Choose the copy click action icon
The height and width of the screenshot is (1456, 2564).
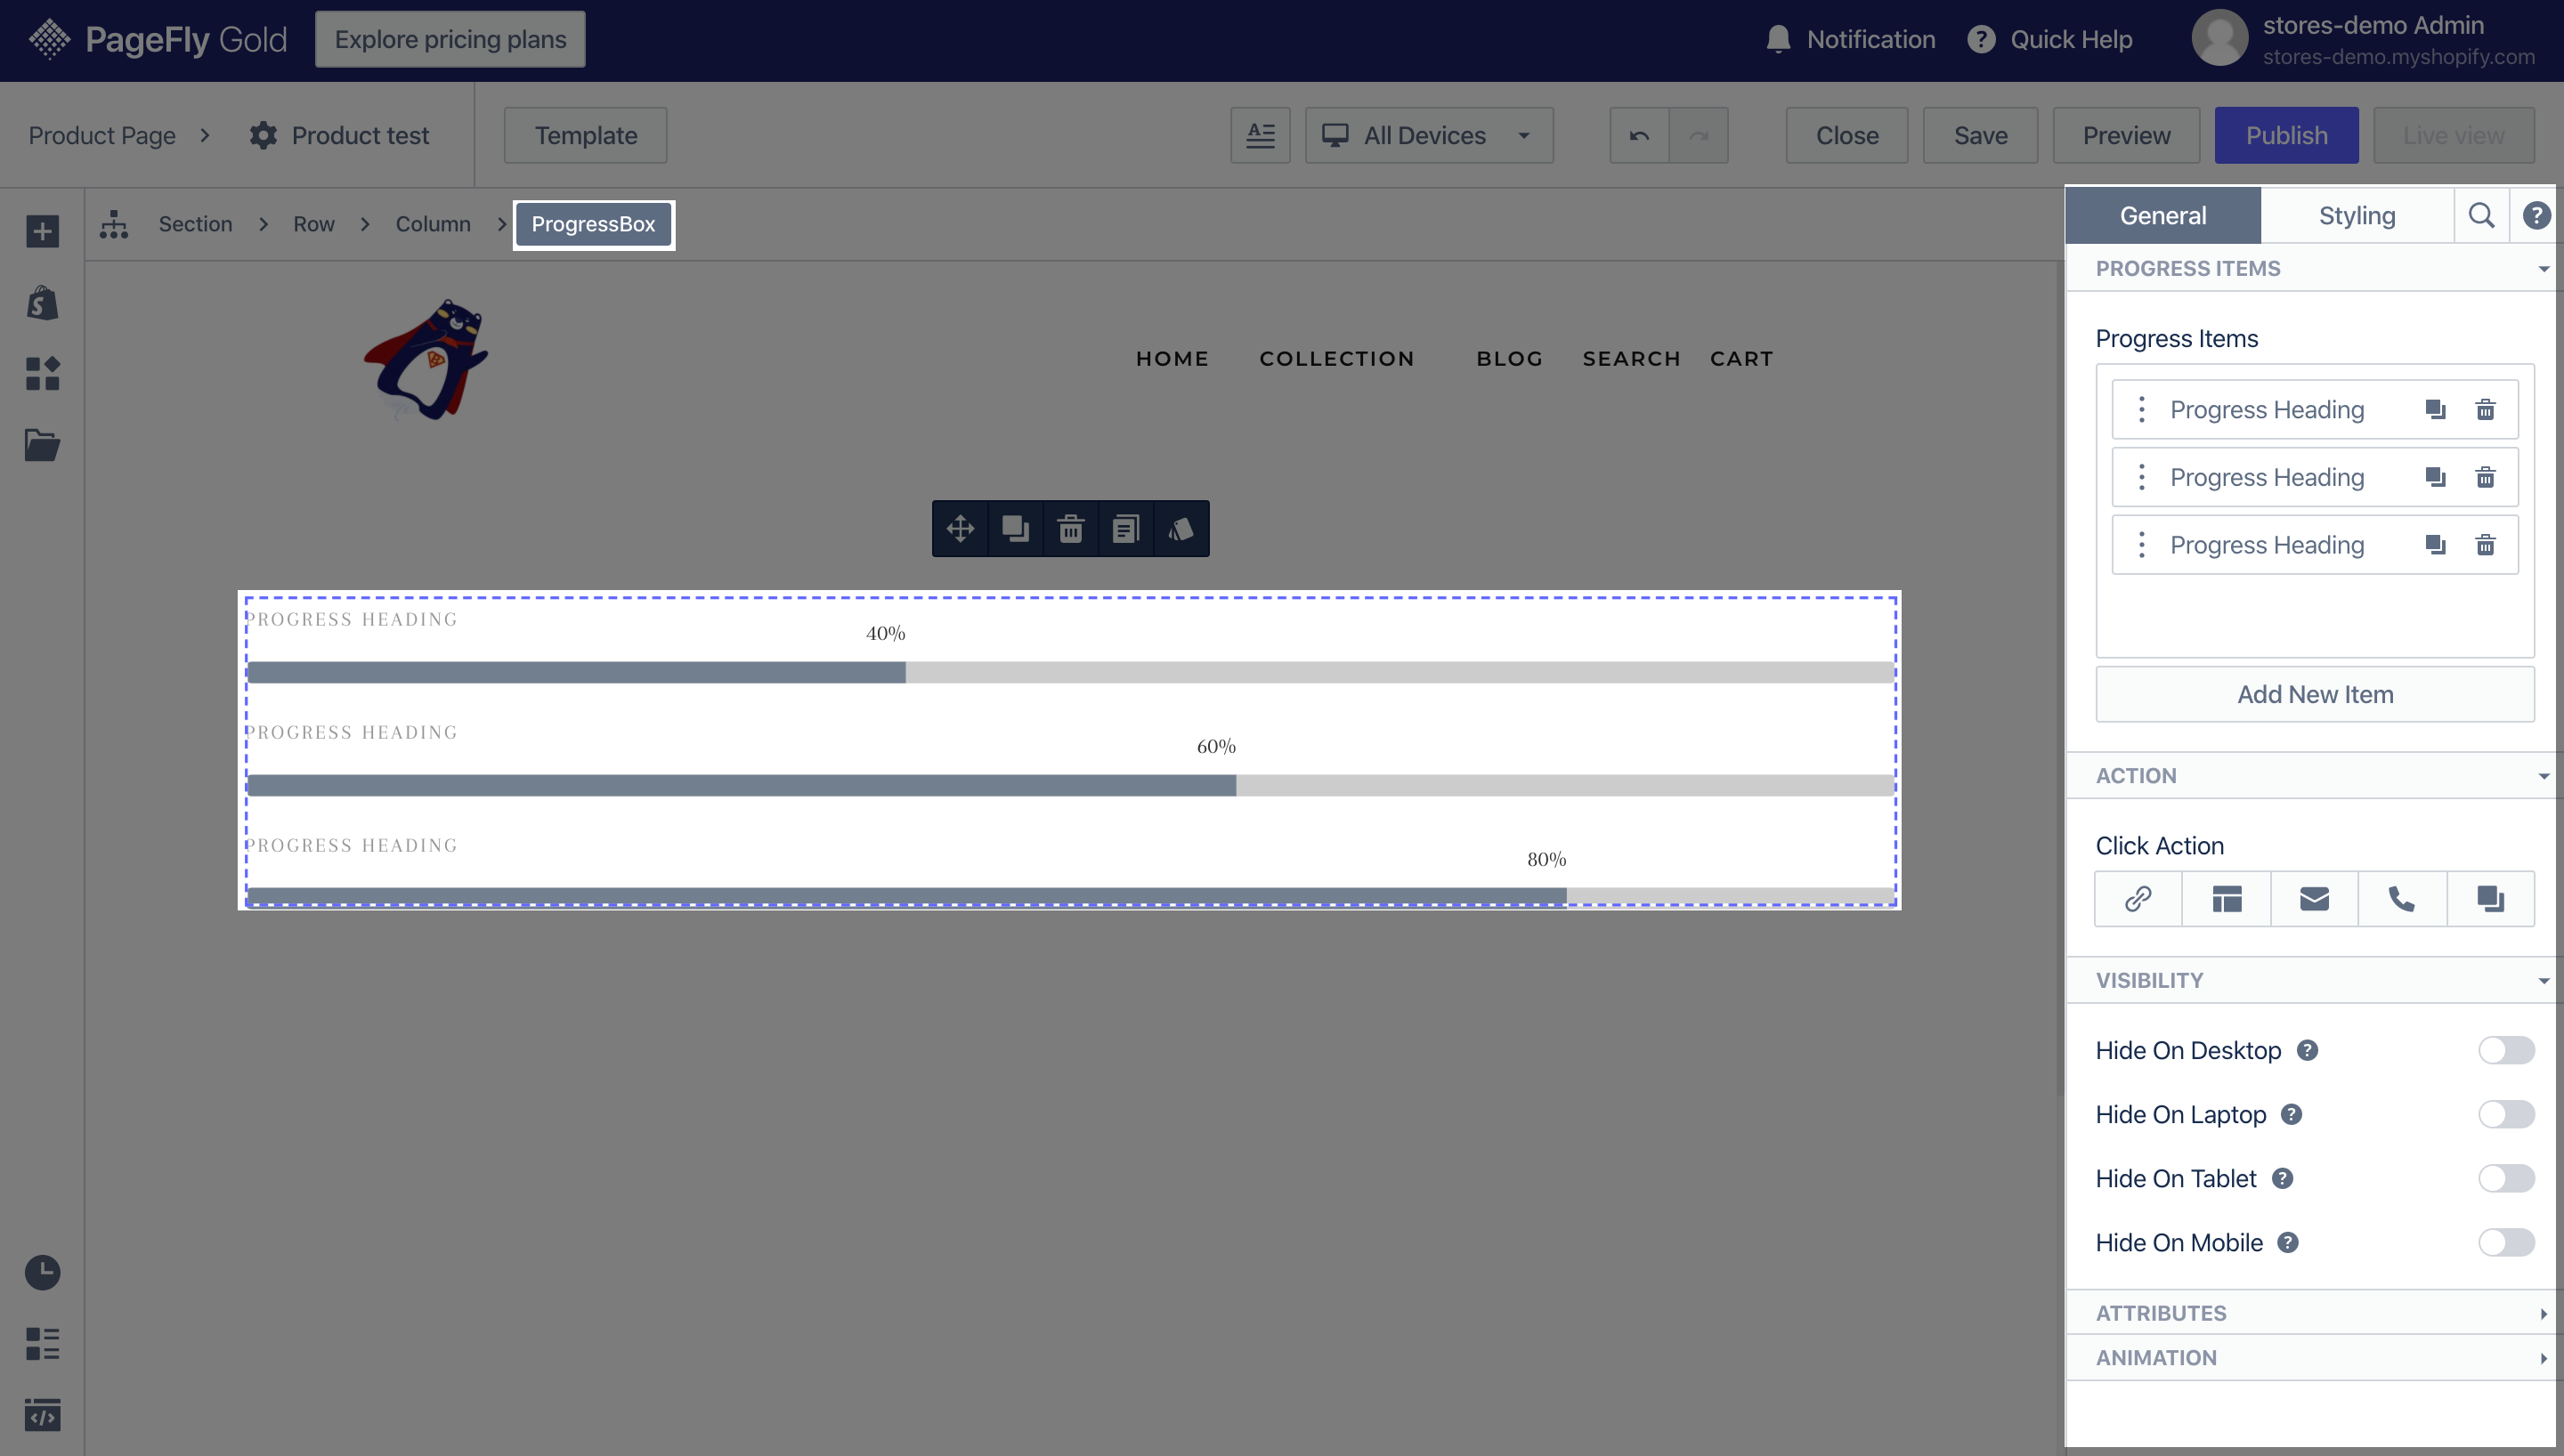point(2490,899)
